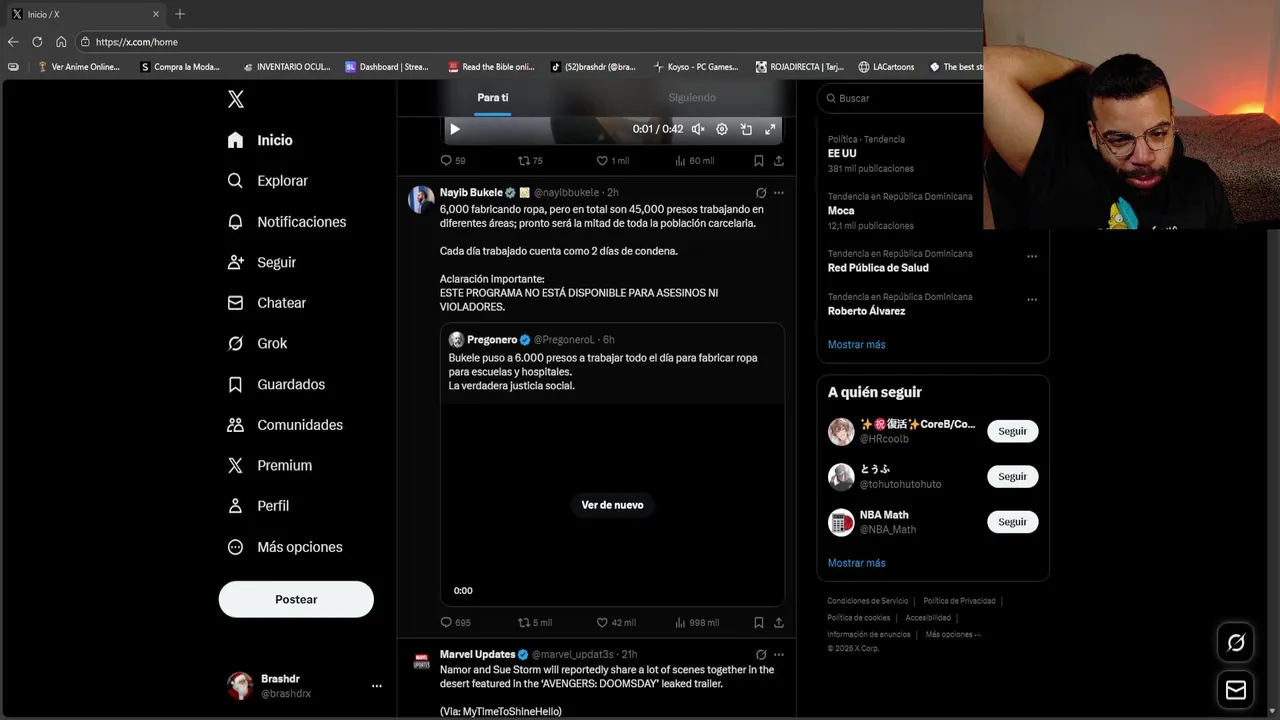This screenshot has width=1280, height=720.
Task: View analytics showing 60 mil views
Action: point(695,160)
